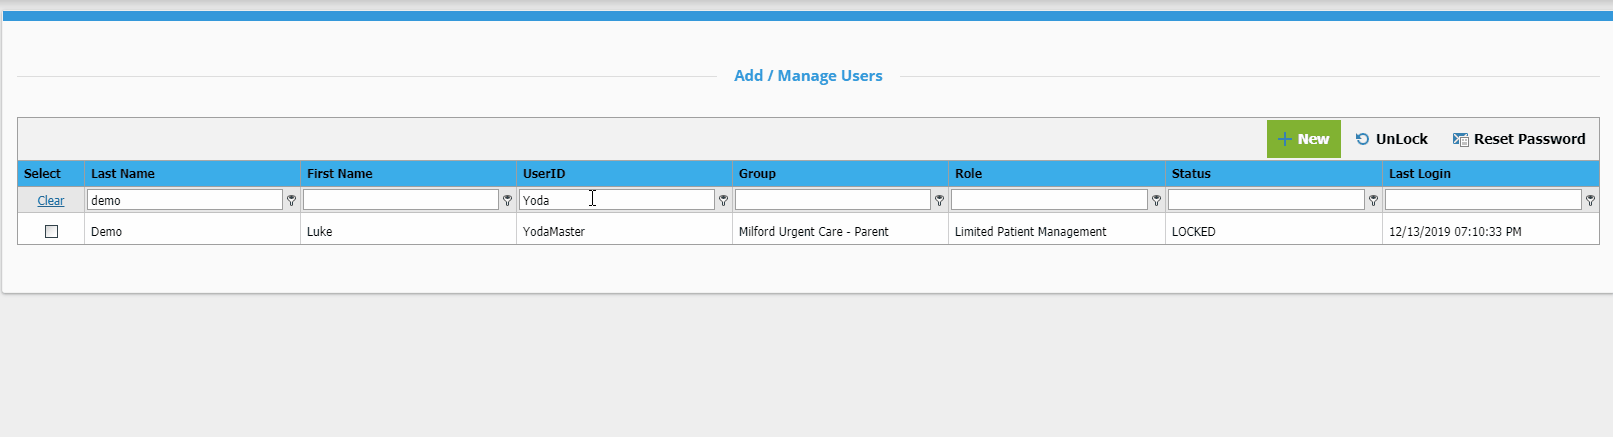Click the Role column filter icon

pyautogui.click(x=1156, y=200)
